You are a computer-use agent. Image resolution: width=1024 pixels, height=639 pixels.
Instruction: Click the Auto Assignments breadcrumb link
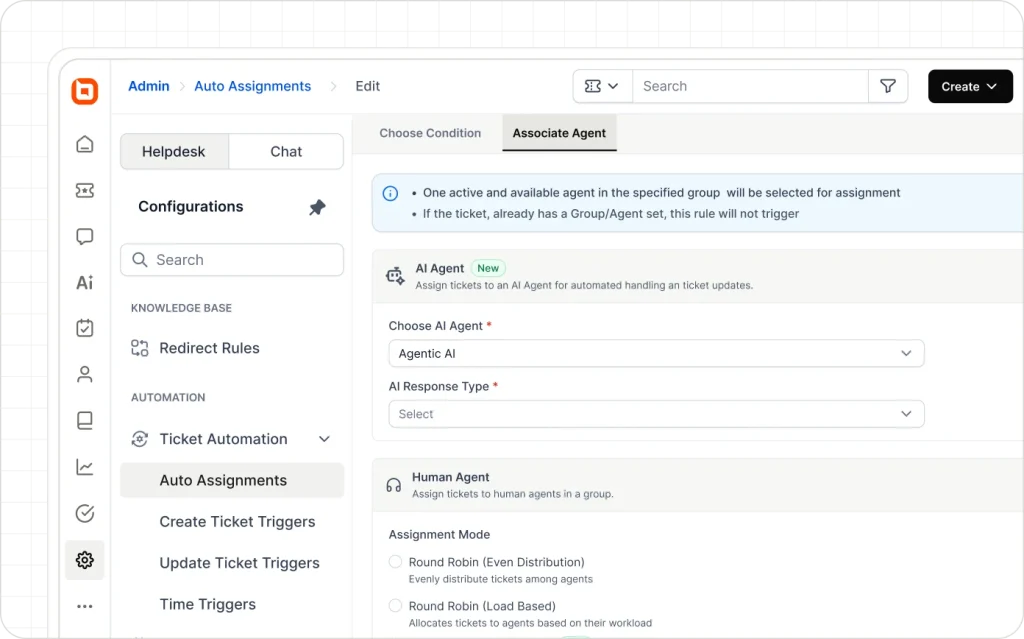pyautogui.click(x=253, y=86)
